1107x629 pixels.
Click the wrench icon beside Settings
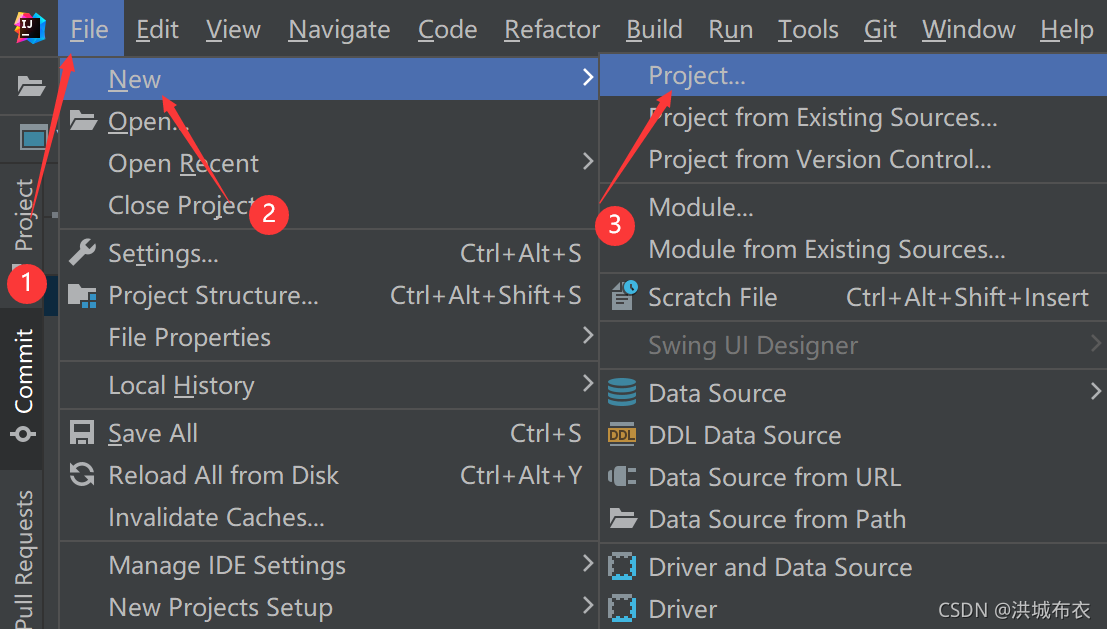82,253
